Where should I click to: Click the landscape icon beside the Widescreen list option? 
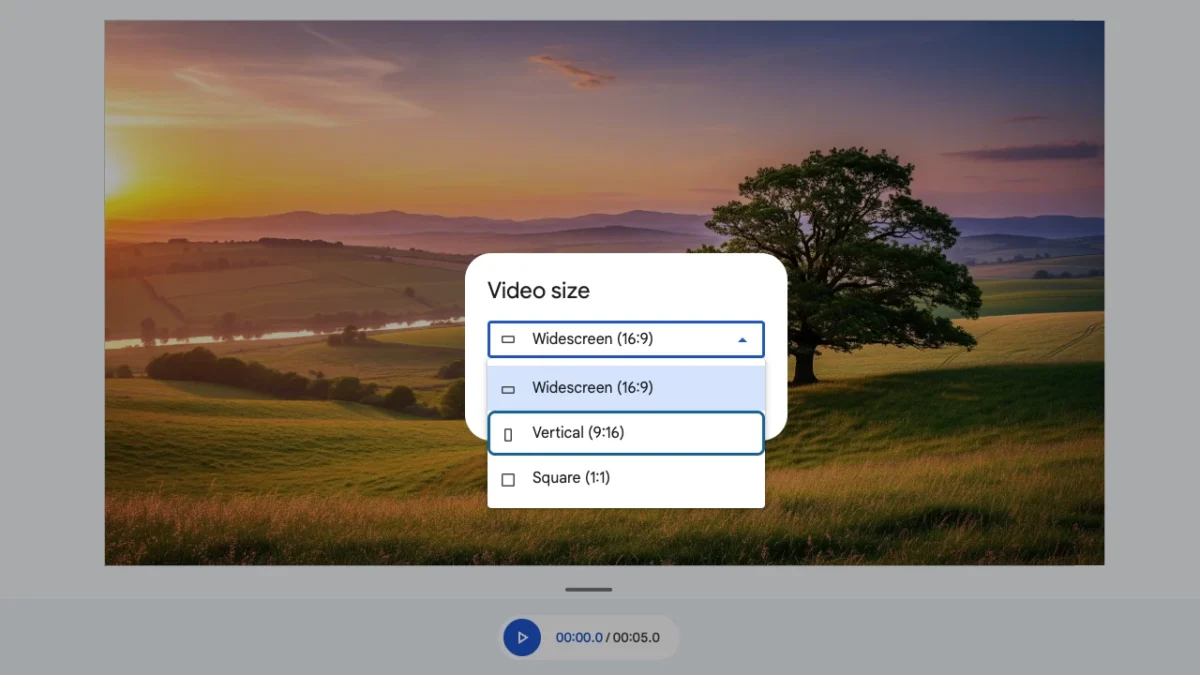coord(508,389)
